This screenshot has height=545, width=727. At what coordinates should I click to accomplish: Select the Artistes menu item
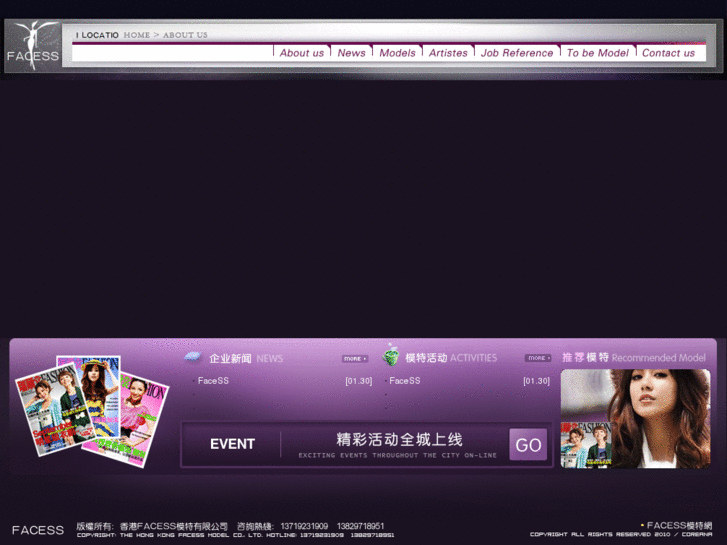(x=448, y=53)
